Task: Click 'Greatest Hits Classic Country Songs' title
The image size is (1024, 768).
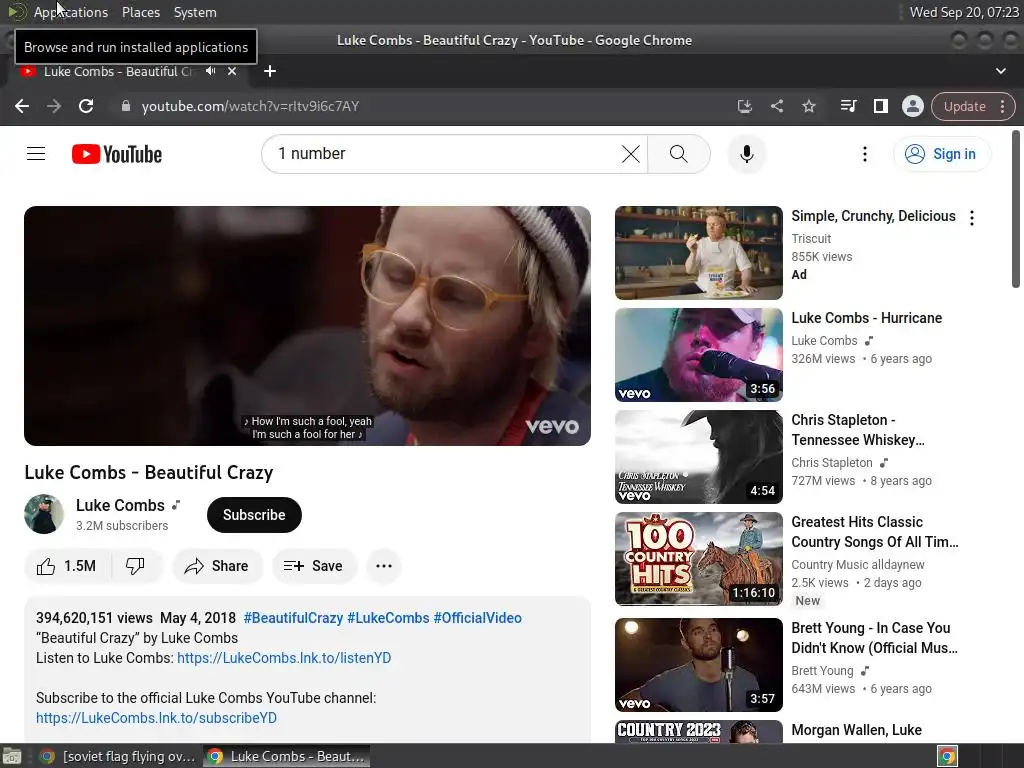Action: point(875,532)
